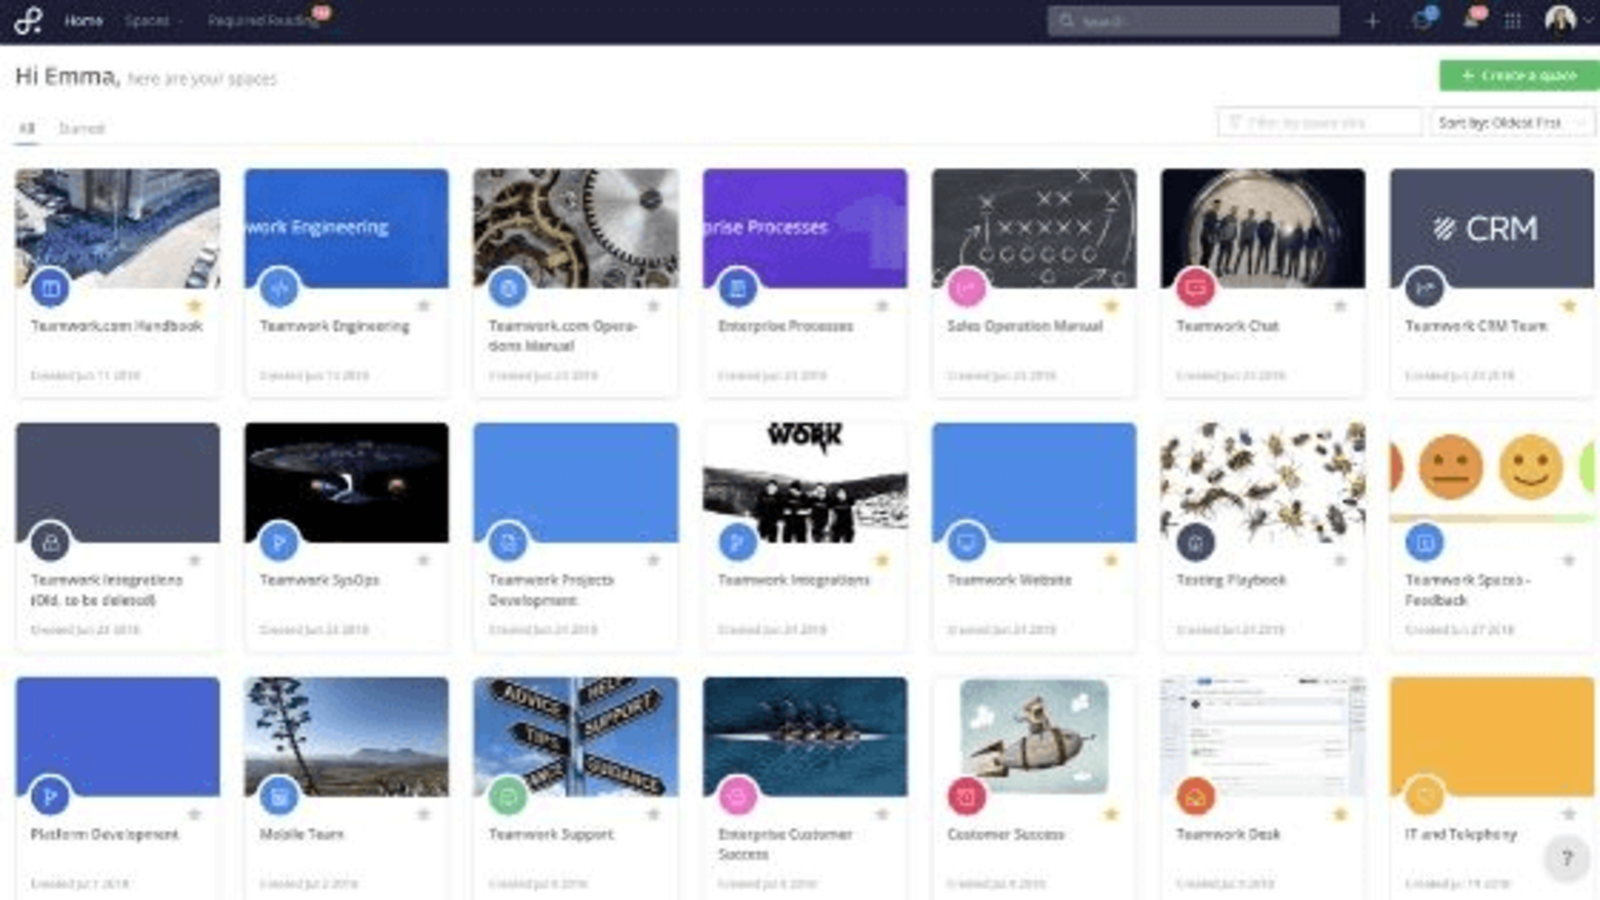This screenshot has height=900, width=1600.
Task: Open the Teamwork.com Handbook space link
Action: click(118, 326)
